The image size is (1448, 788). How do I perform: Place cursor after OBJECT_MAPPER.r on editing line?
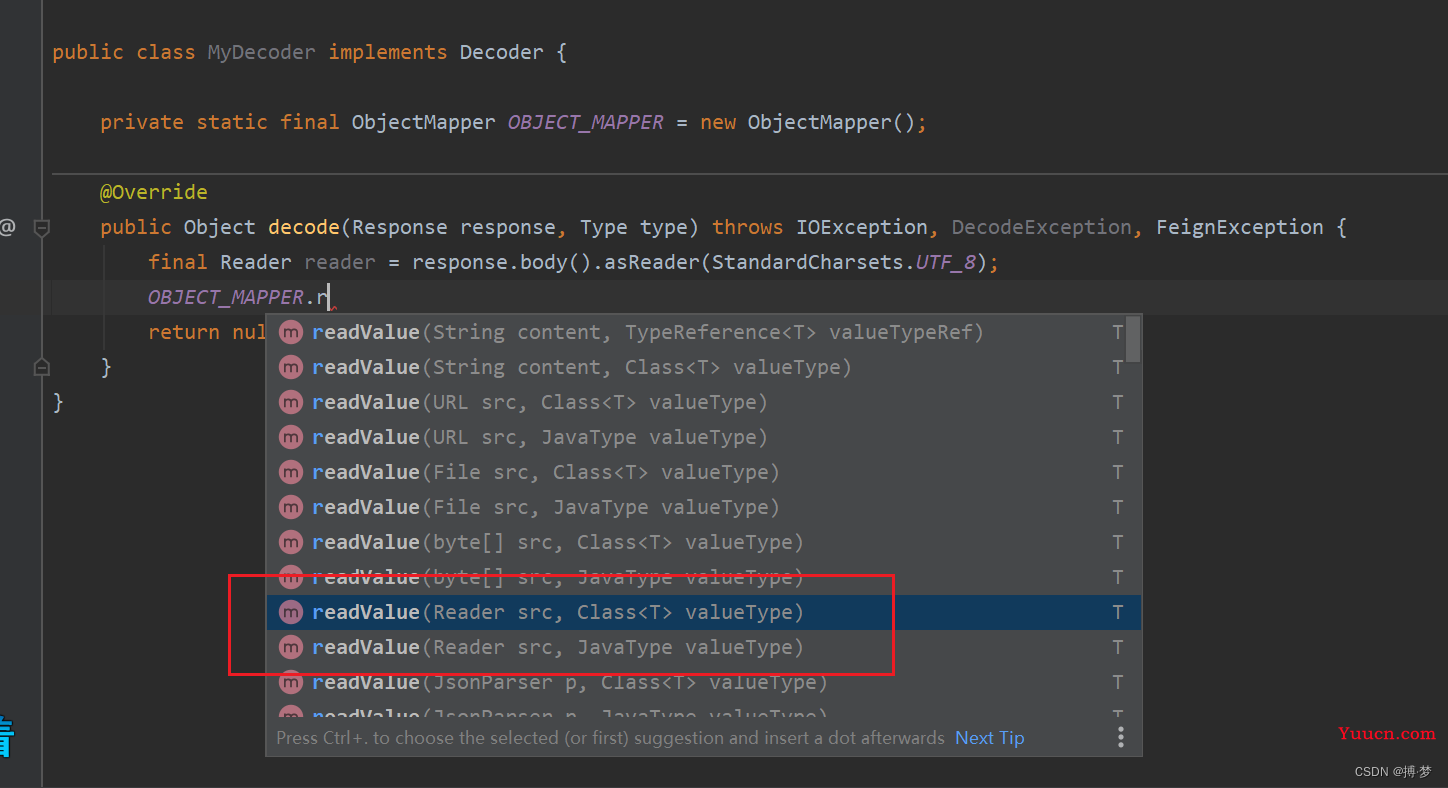[x=330, y=297]
